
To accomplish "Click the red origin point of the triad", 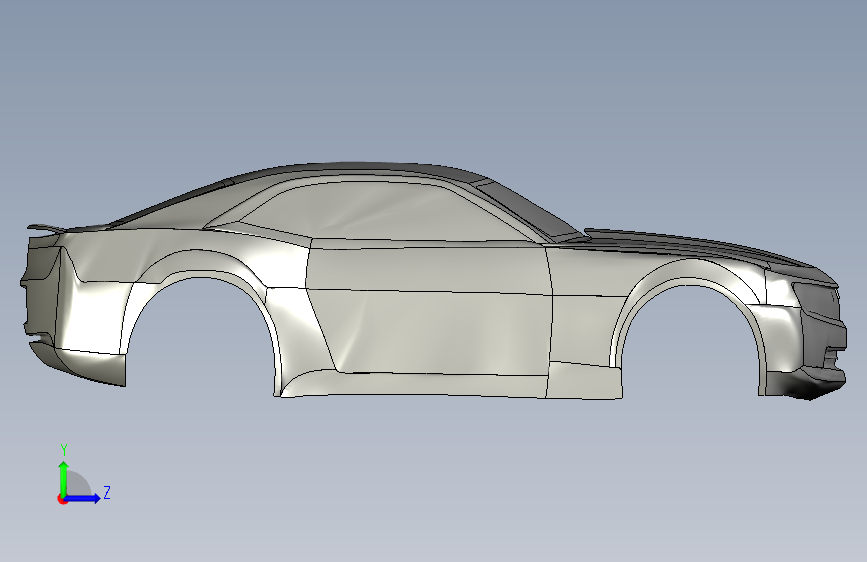I will (62, 499).
